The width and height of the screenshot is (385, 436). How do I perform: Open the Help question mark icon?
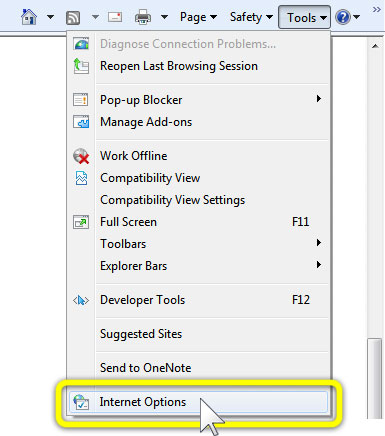coord(343,17)
